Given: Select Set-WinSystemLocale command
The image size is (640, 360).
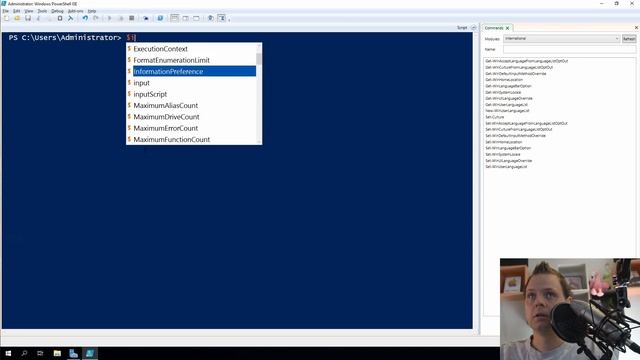Looking at the screenshot, I should point(502,154).
